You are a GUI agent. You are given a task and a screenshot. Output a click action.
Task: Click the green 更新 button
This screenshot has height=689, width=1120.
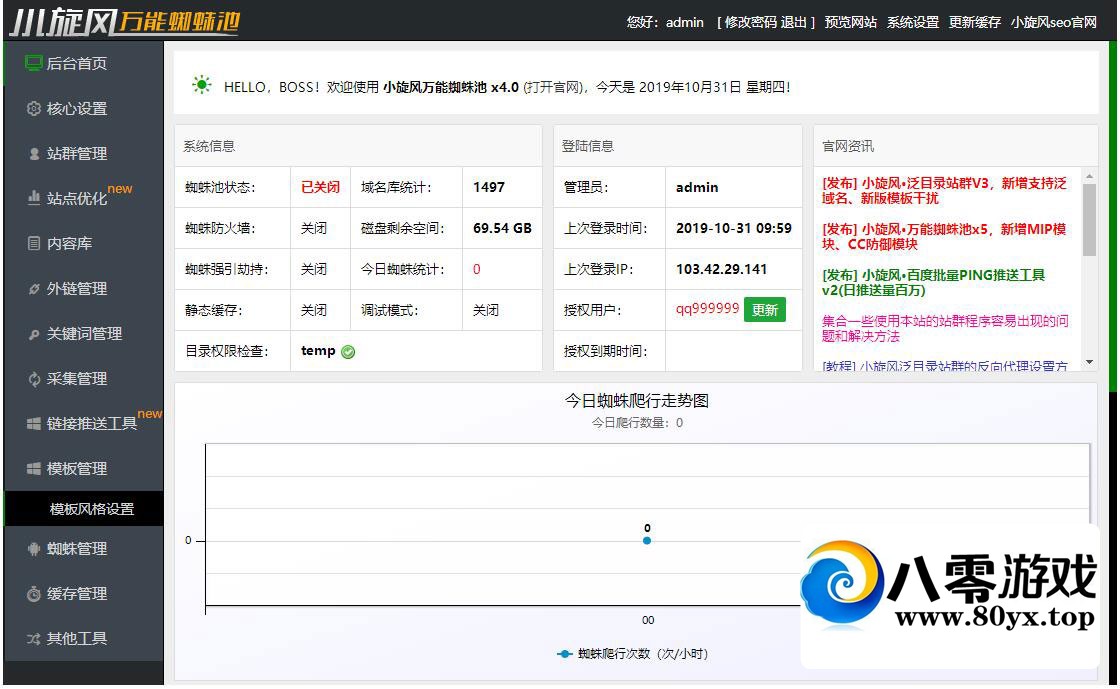pos(765,310)
